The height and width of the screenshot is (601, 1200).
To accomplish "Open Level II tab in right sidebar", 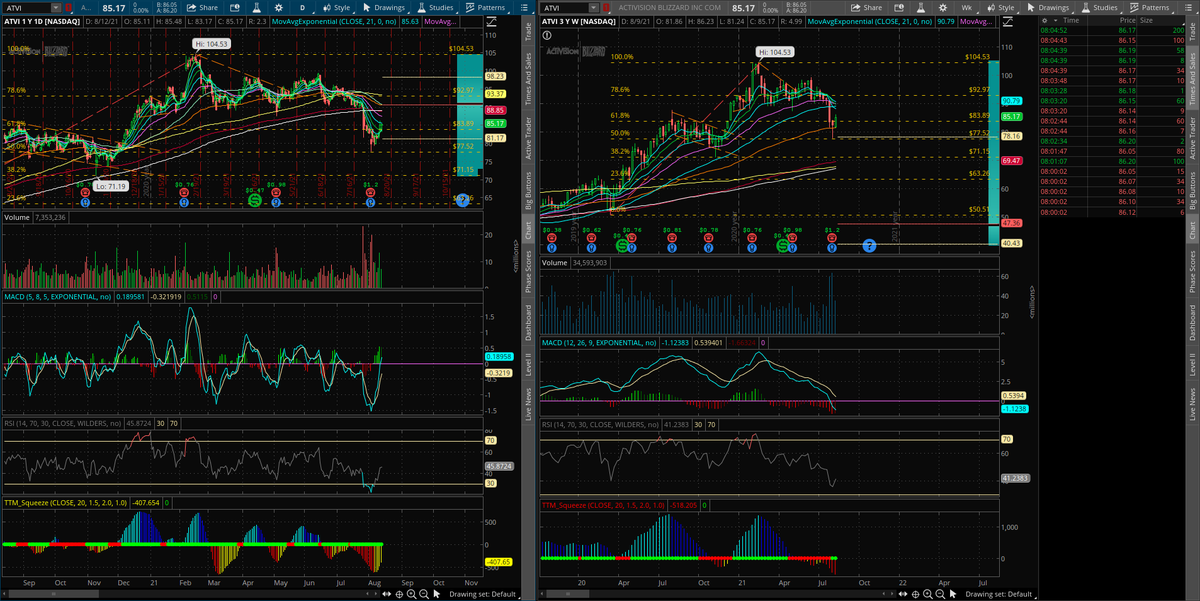I will click(x=1192, y=363).
